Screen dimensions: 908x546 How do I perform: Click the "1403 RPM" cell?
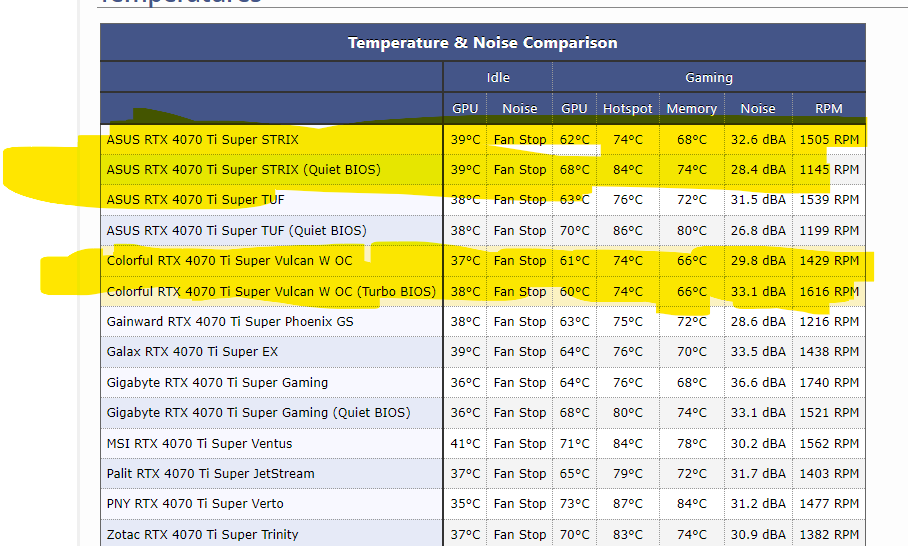click(x=829, y=474)
